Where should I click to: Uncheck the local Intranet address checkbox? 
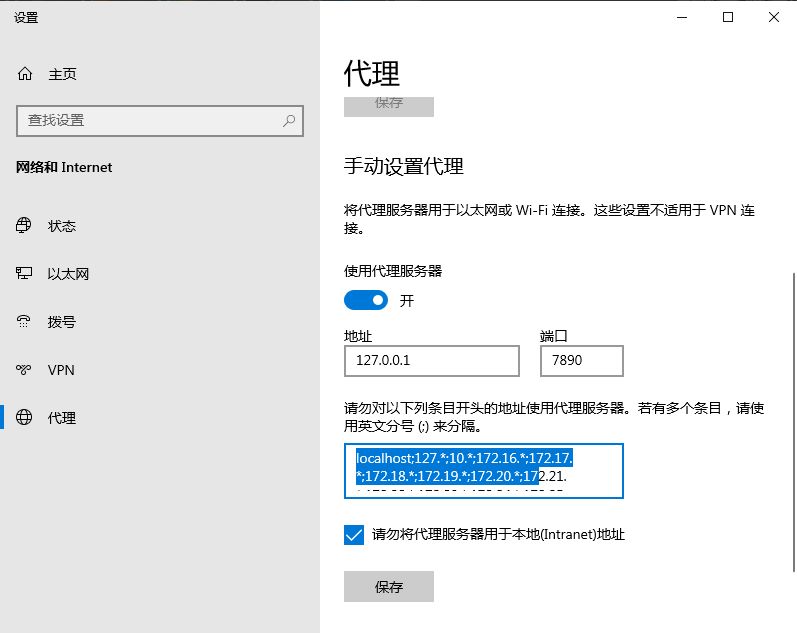point(354,535)
